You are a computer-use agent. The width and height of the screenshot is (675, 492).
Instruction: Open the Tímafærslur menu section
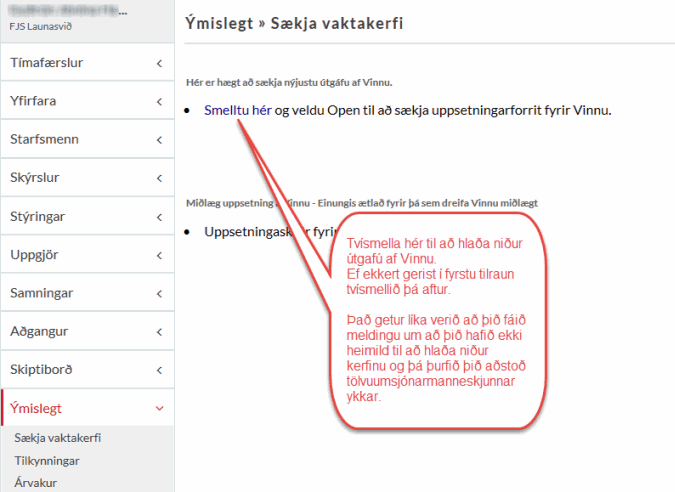pos(88,62)
